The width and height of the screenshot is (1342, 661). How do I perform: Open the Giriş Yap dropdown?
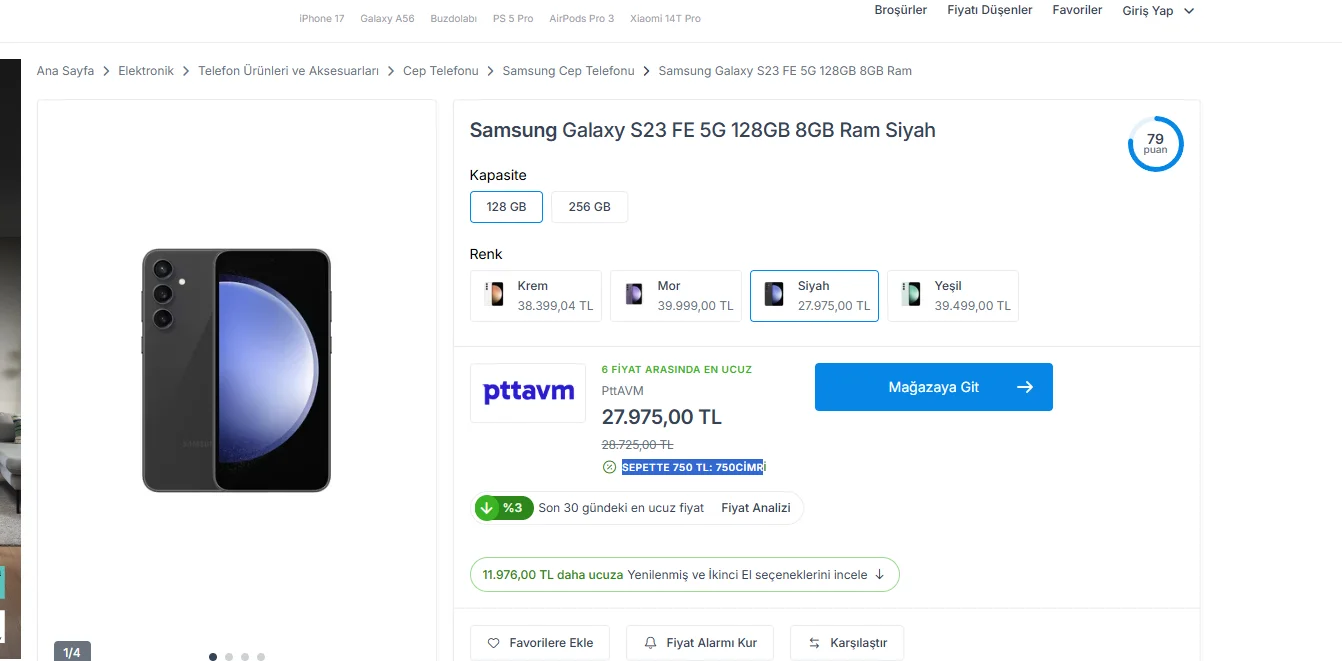pos(1158,11)
